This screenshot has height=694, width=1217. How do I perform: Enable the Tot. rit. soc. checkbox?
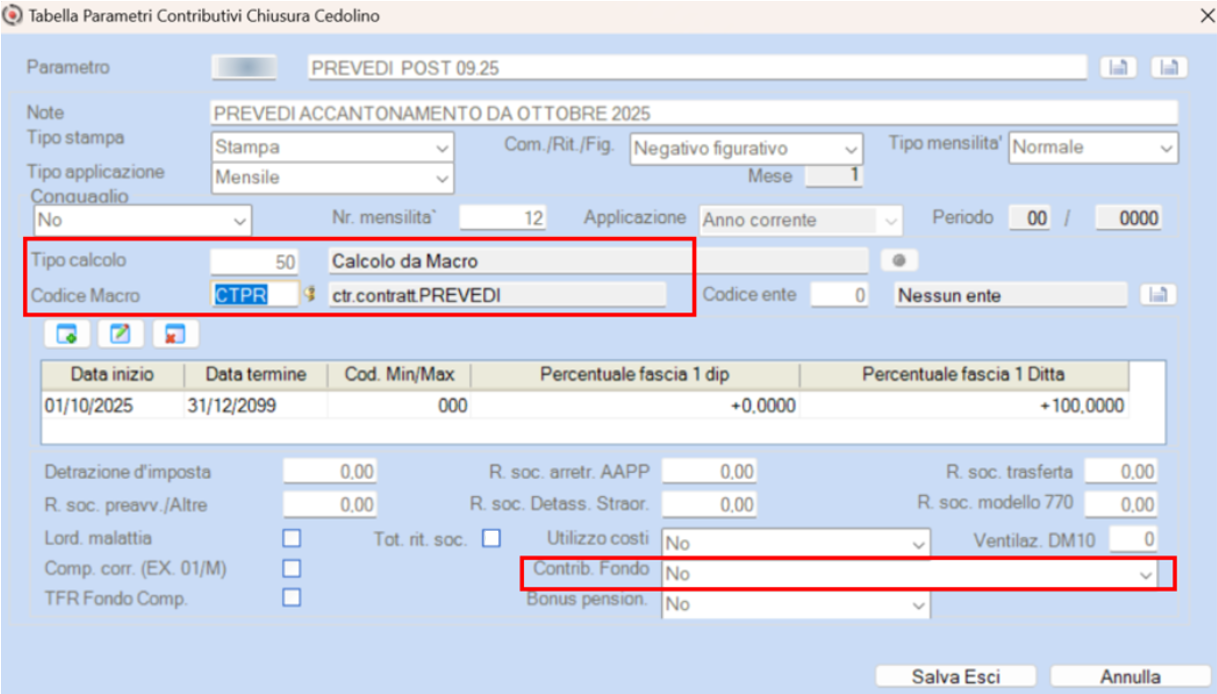[x=491, y=539]
